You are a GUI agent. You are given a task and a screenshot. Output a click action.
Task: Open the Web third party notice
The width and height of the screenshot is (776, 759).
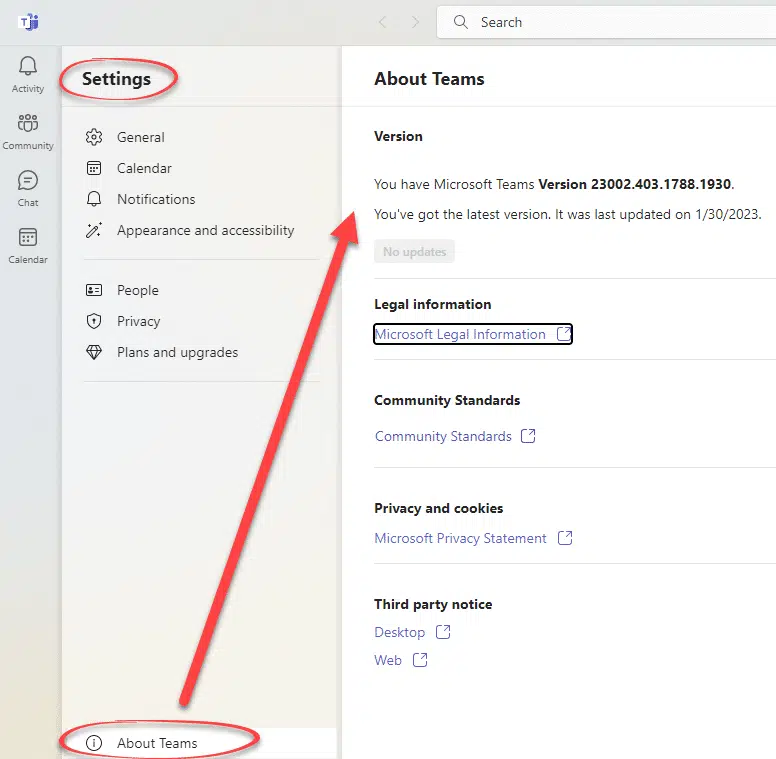coord(388,660)
